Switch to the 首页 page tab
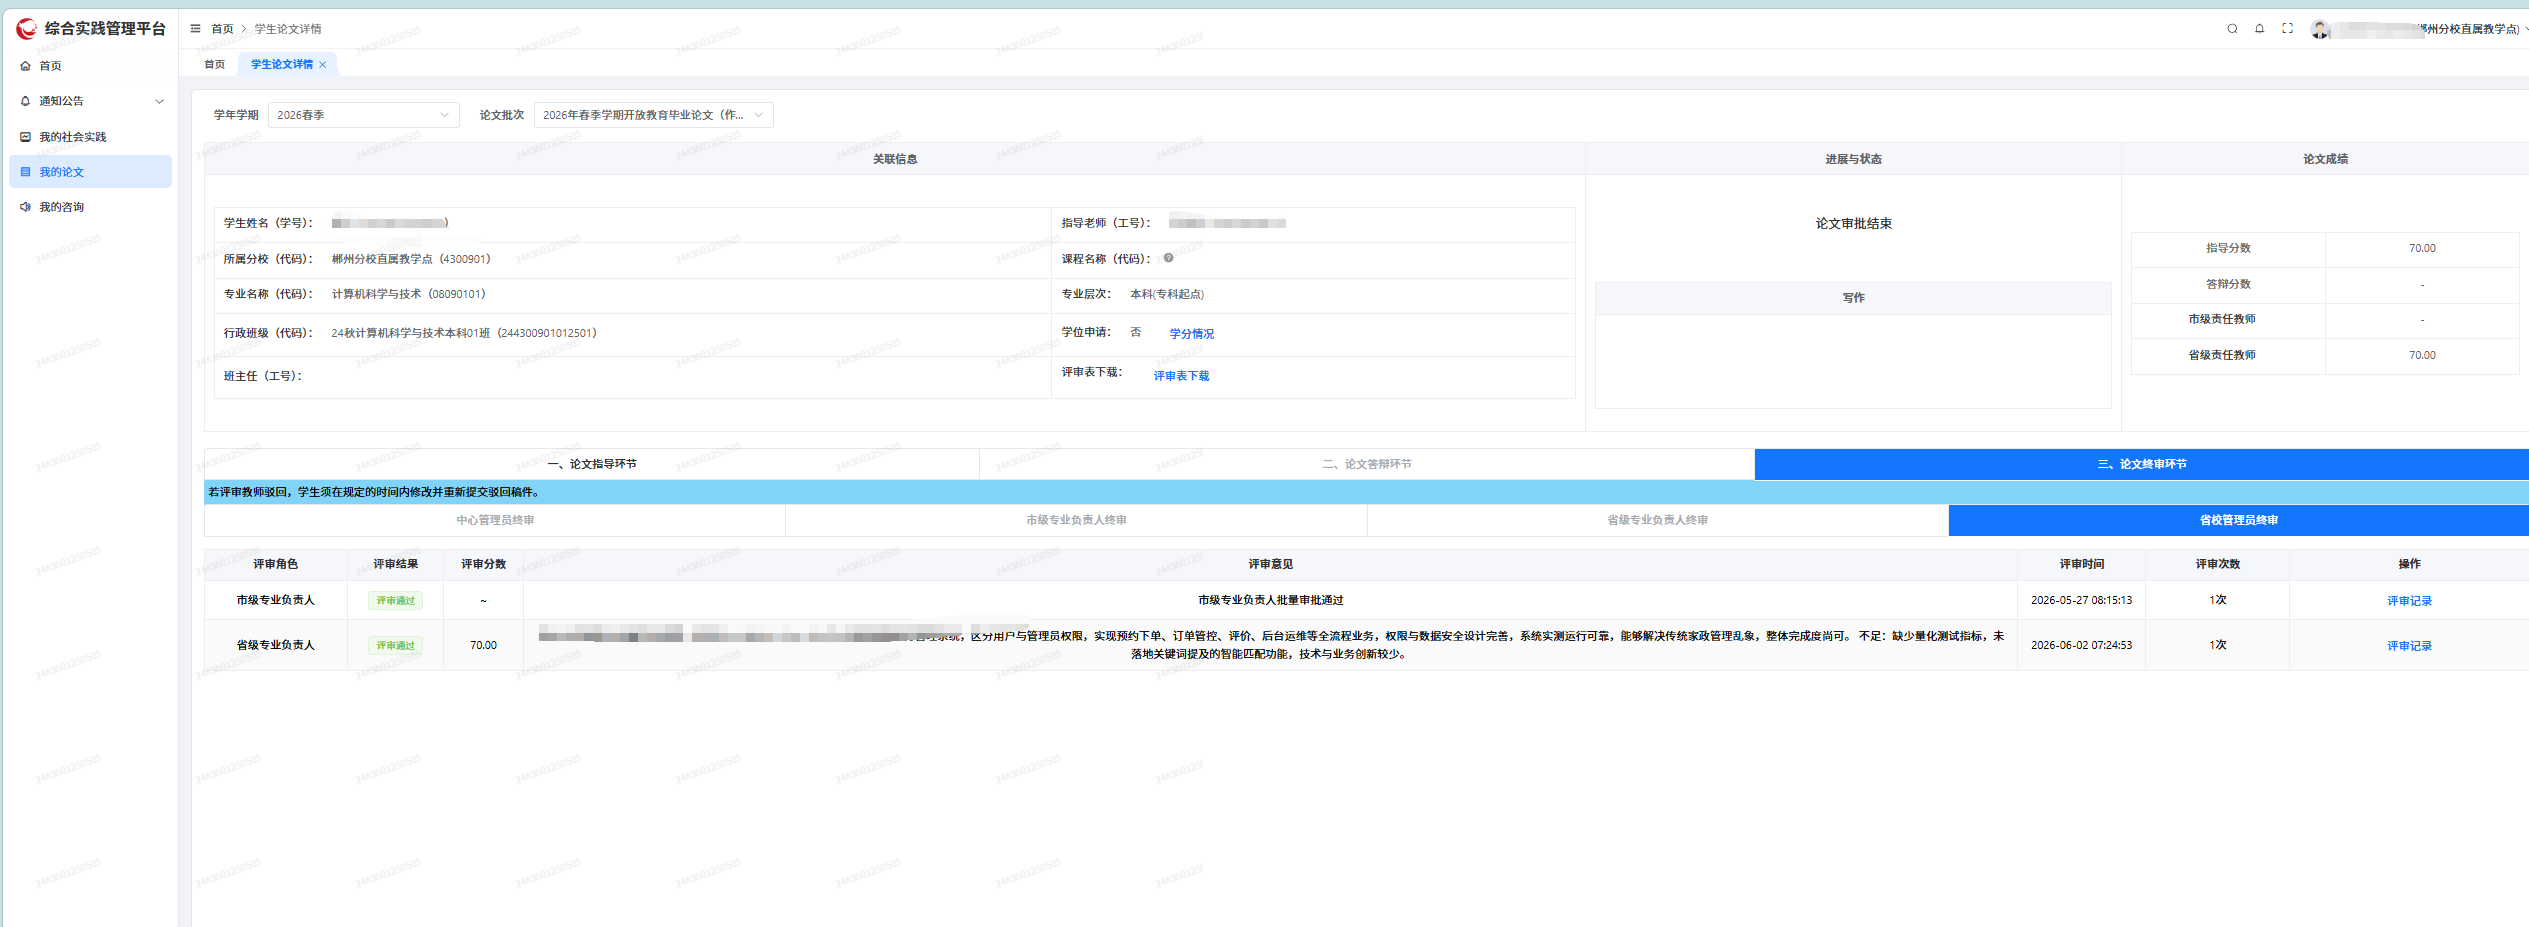This screenshot has height=927, width=2529. click(215, 64)
